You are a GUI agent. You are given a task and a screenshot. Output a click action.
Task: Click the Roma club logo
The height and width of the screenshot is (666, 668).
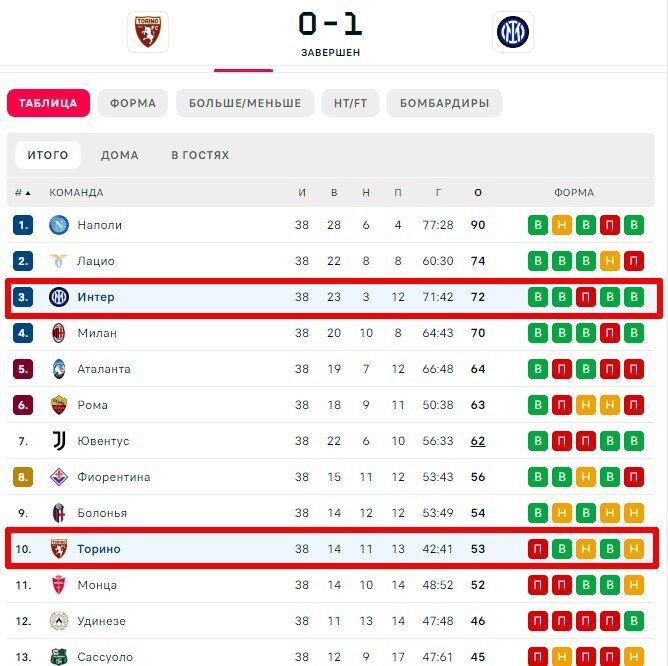click(x=59, y=405)
